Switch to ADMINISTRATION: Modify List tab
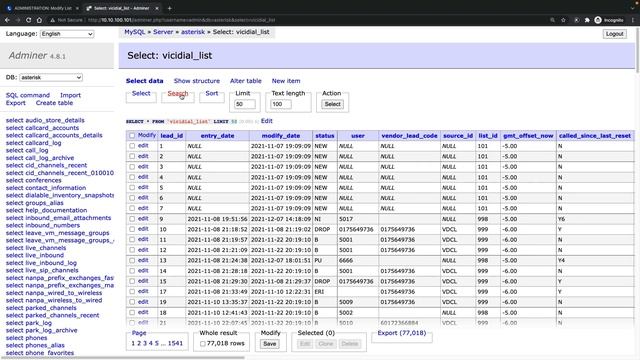This screenshot has width=640, height=360. point(42,8)
